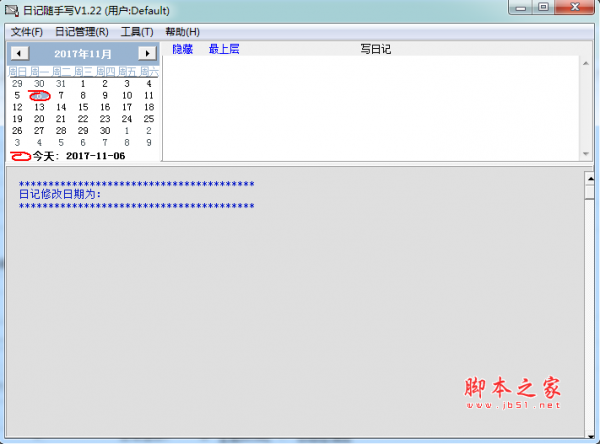Click up arrow of writing box scrollbar
The width and height of the screenshot is (600, 444).
click(586, 64)
